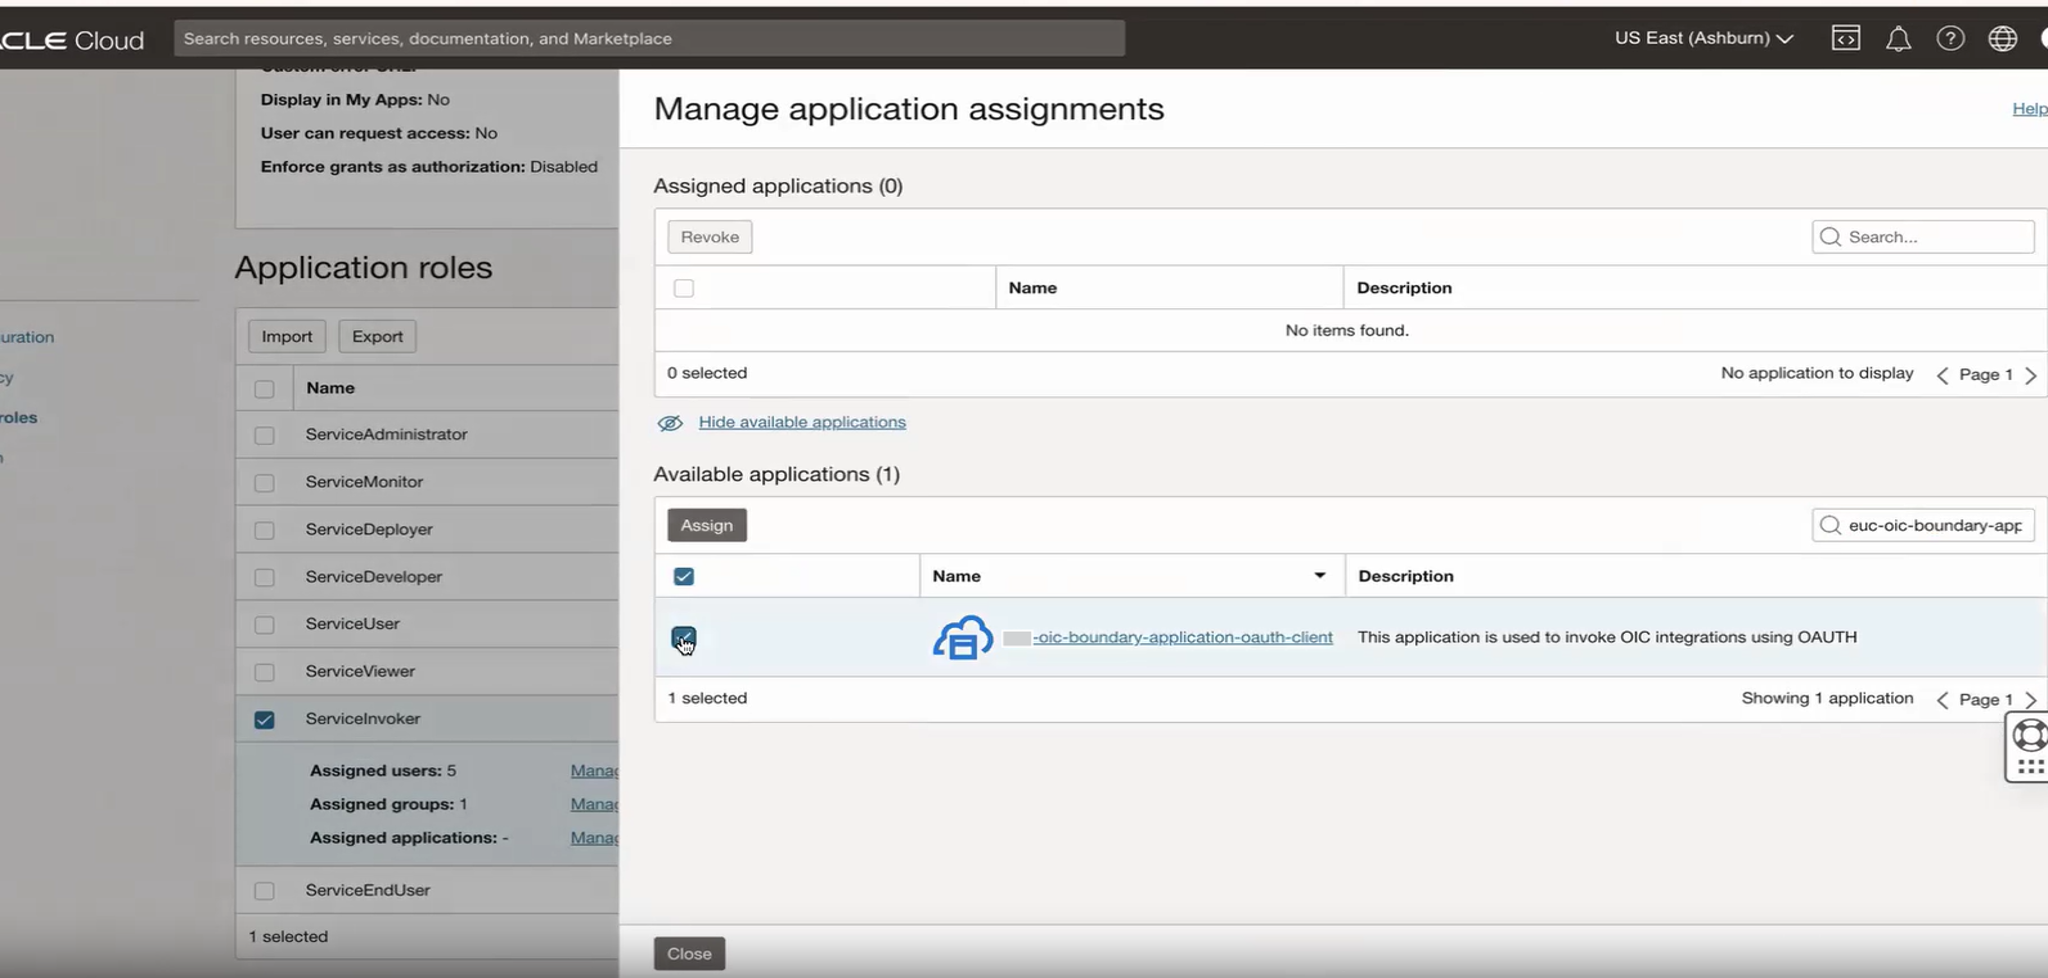The image size is (2048, 978).
Task: Click the Help link at top right
Action: click(x=2029, y=108)
